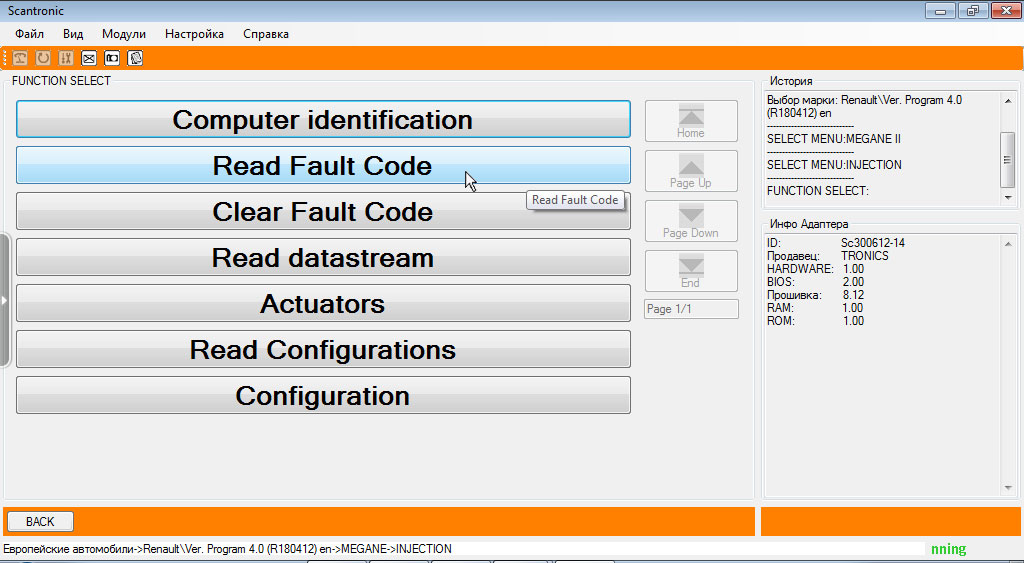Click the camera screenshot toolbar icon
The height and width of the screenshot is (563, 1024).
pyautogui.click(x=112, y=58)
